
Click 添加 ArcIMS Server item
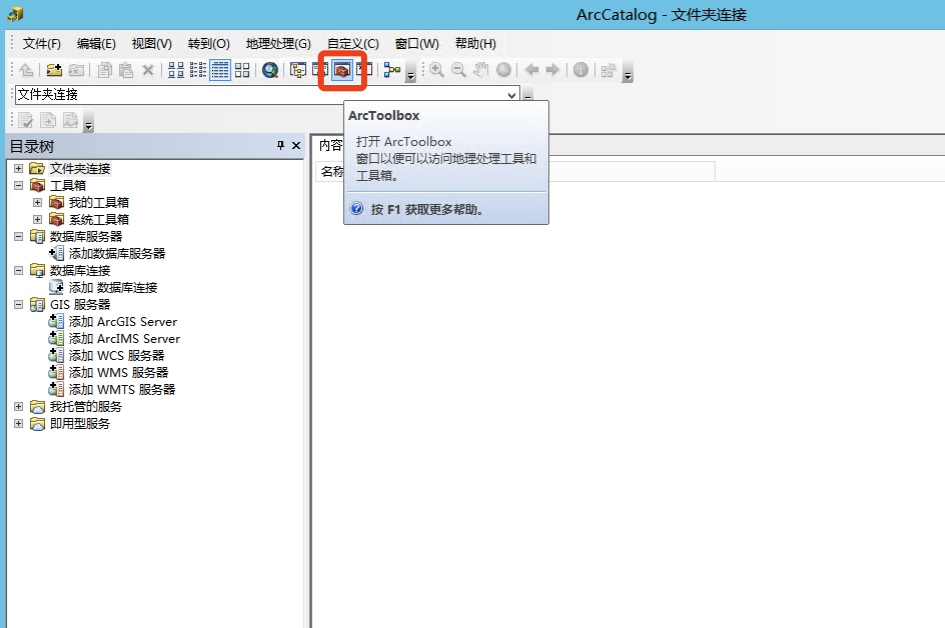click(124, 338)
